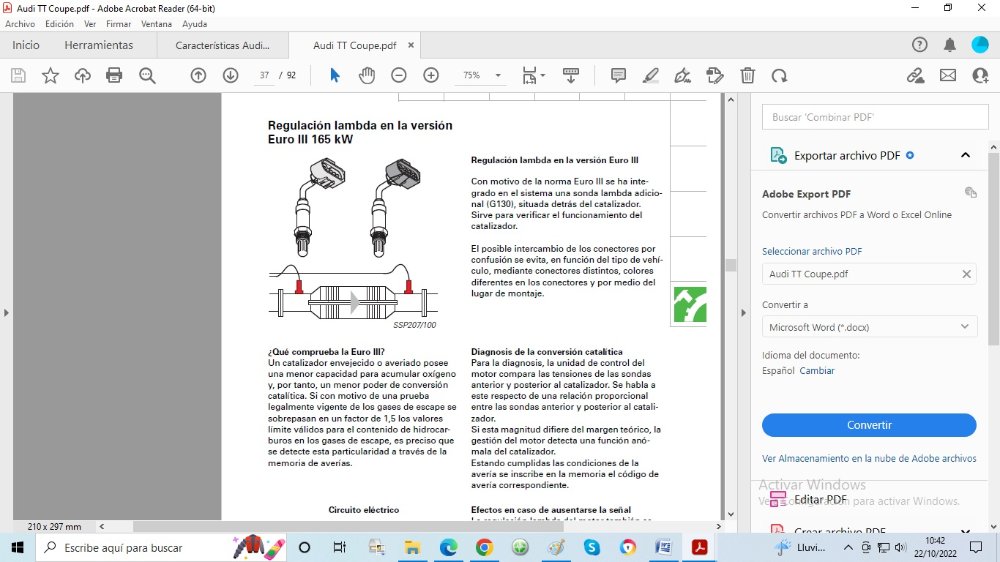Open the Archivo menu

click(20, 24)
